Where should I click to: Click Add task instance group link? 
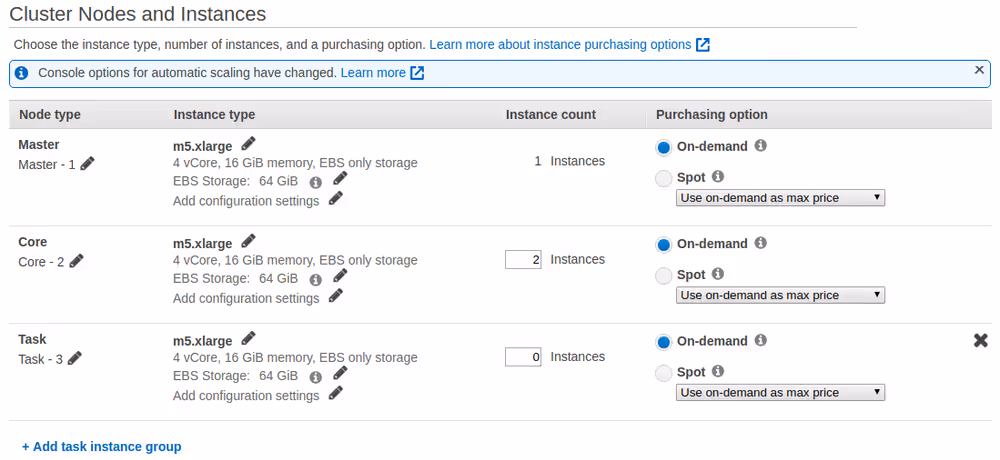tap(102, 447)
